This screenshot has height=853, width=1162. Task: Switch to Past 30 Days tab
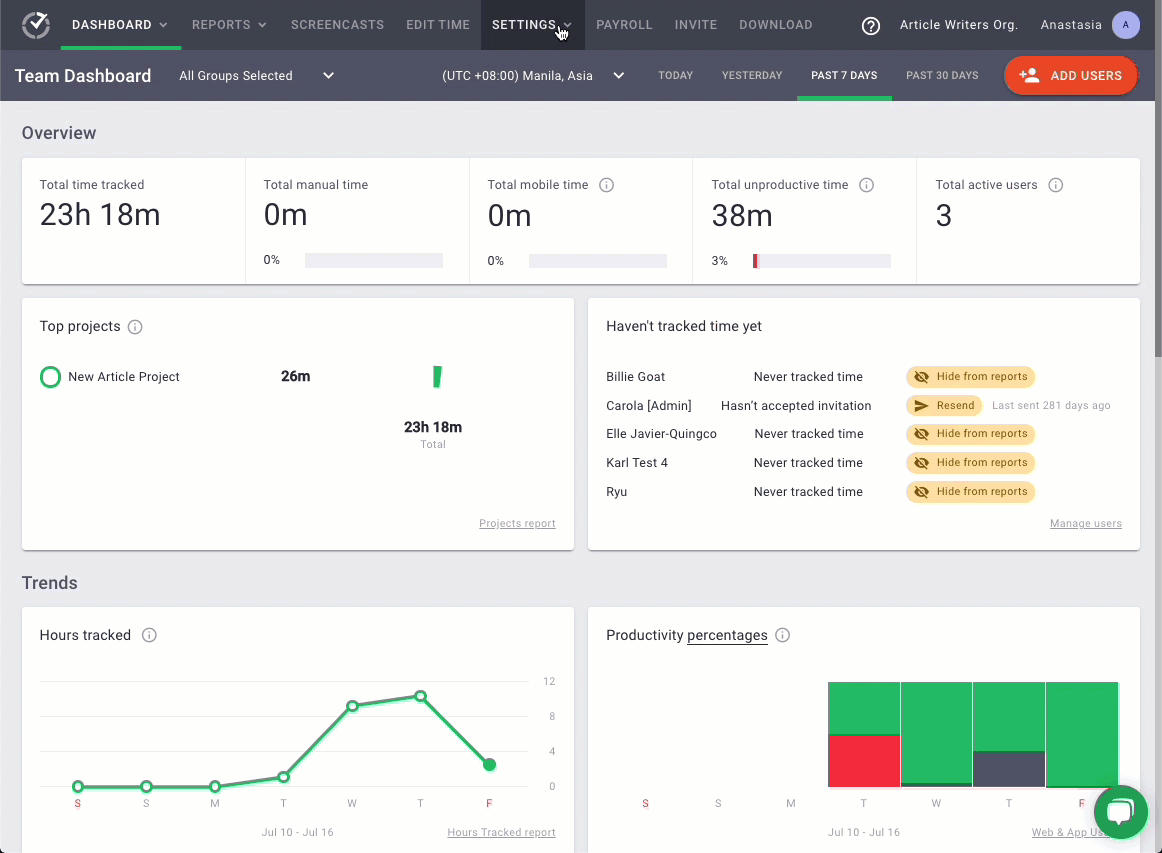pos(942,76)
